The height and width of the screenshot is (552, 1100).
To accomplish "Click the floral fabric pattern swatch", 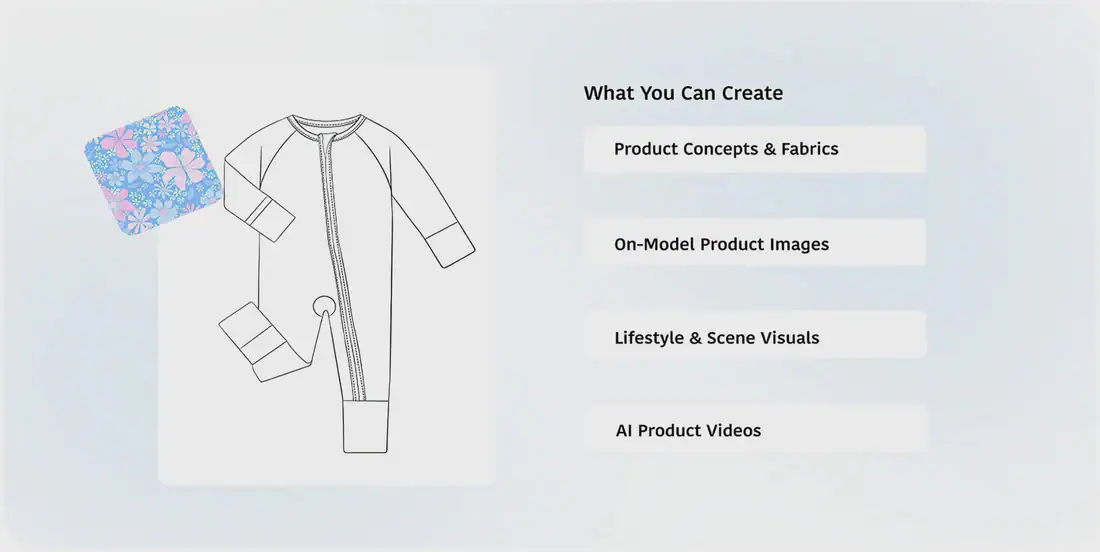I will [153, 170].
